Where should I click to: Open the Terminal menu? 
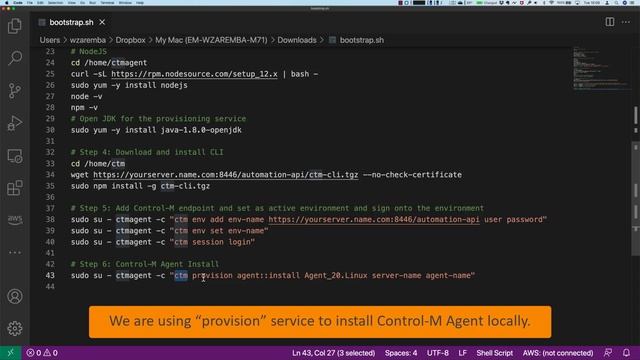(x=107, y=2)
